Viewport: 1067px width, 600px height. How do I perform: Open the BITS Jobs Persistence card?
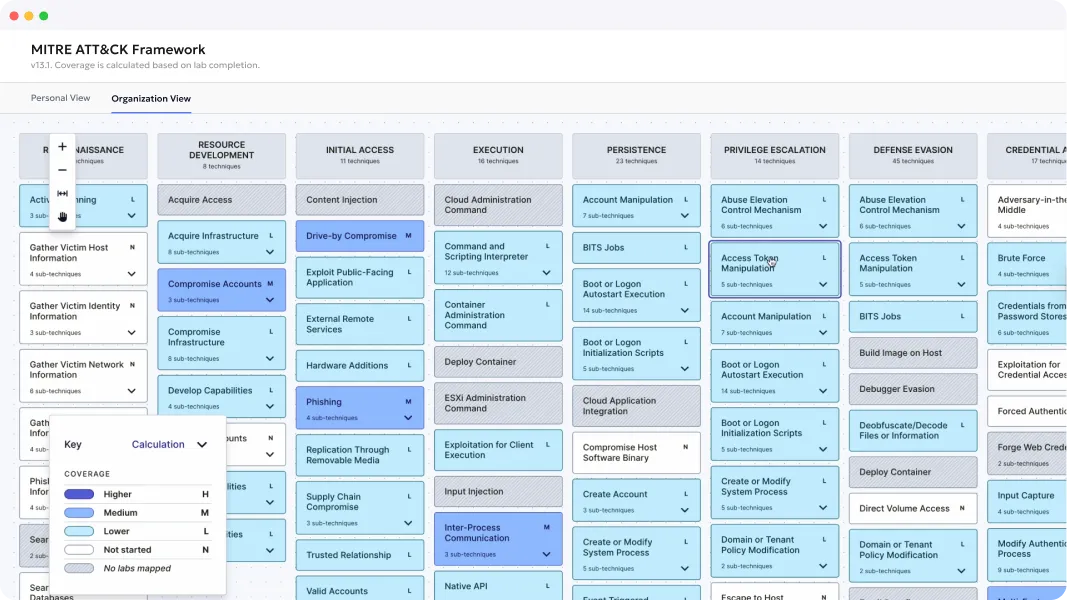[x=636, y=248]
